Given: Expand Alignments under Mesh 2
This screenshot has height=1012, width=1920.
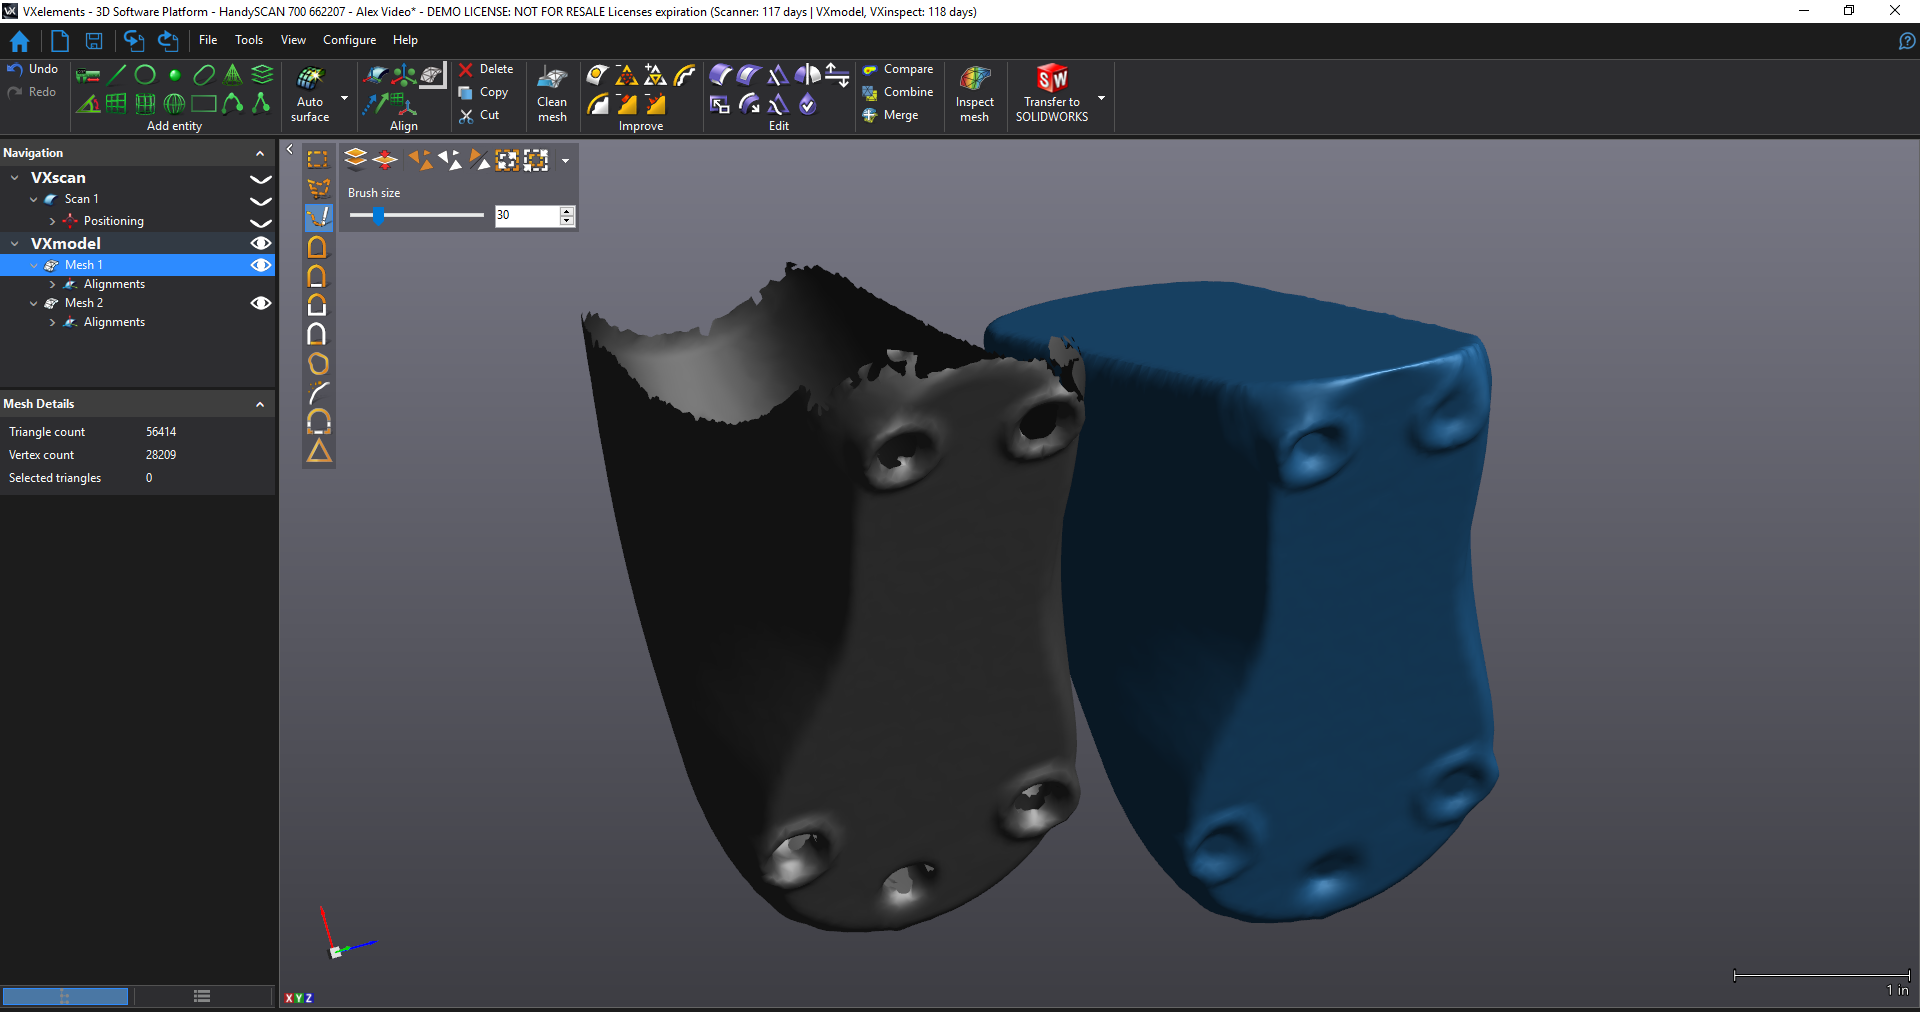Looking at the screenshot, I should [x=53, y=323].
